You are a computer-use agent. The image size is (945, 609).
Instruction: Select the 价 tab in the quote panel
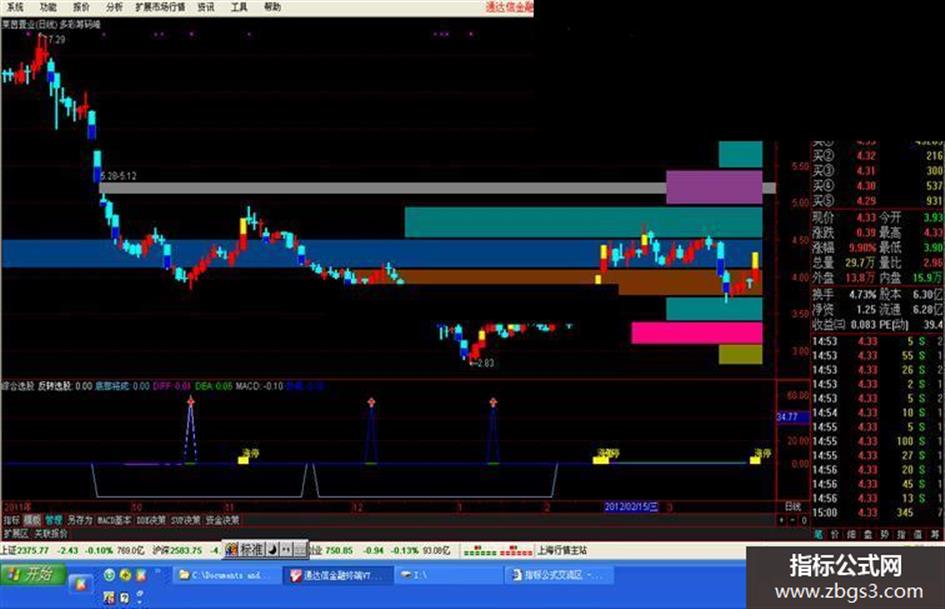(x=835, y=534)
